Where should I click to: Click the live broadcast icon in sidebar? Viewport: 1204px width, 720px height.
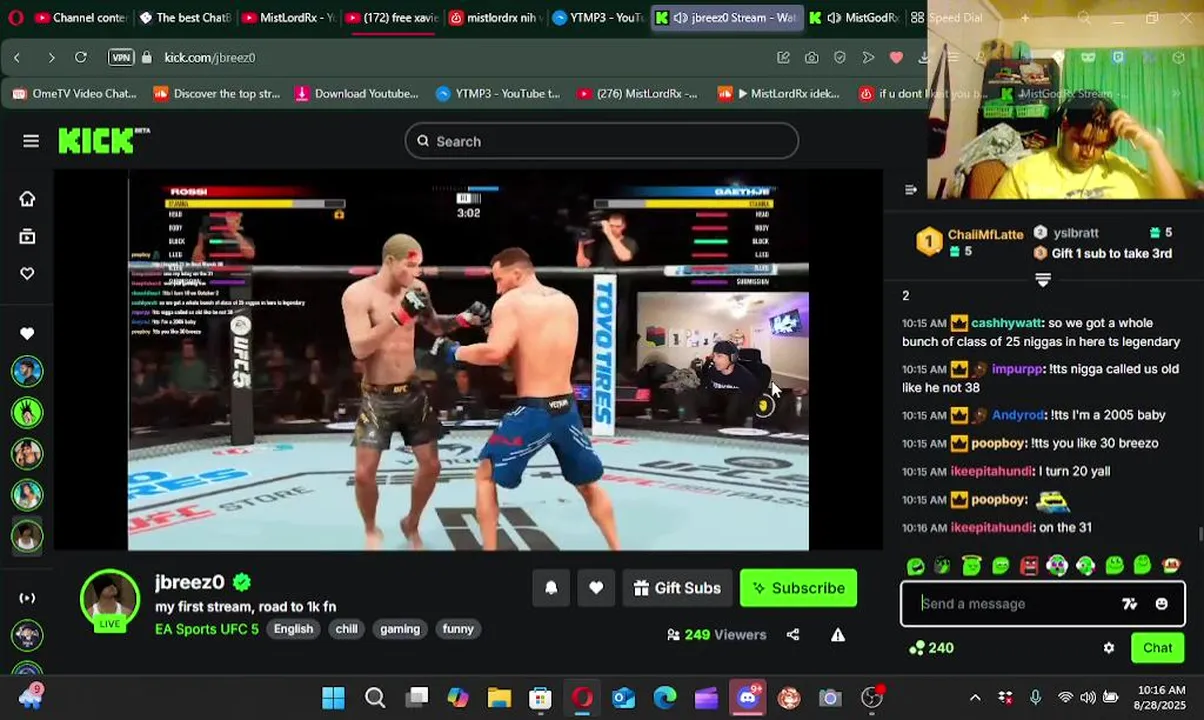pos(27,598)
